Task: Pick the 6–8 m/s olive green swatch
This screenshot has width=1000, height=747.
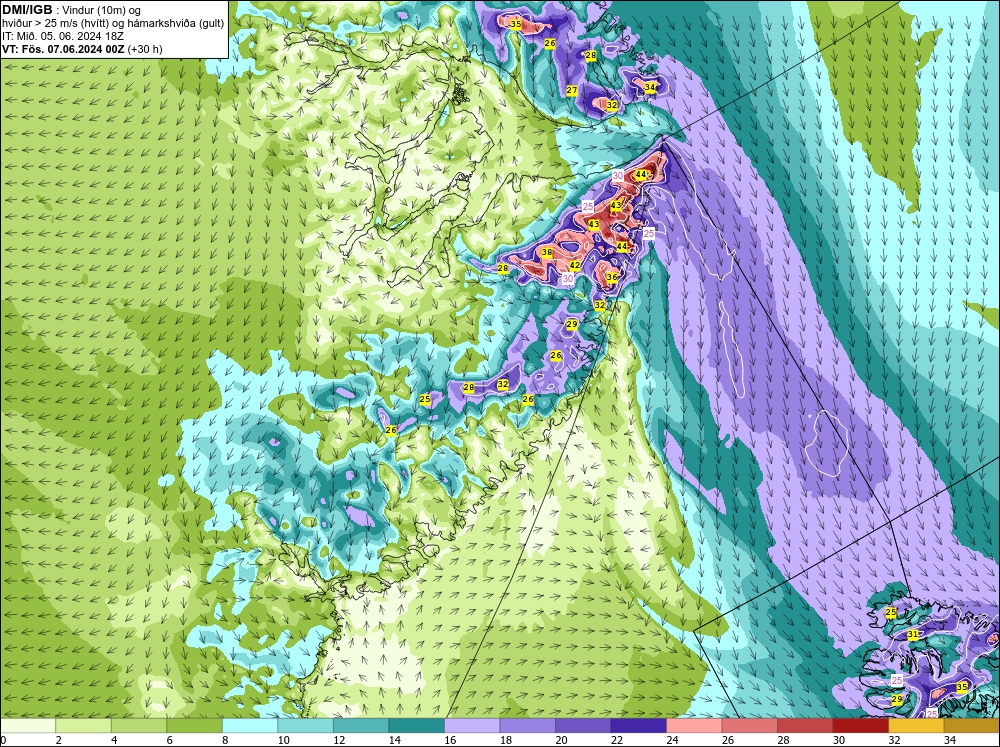Action: click(x=195, y=726)
